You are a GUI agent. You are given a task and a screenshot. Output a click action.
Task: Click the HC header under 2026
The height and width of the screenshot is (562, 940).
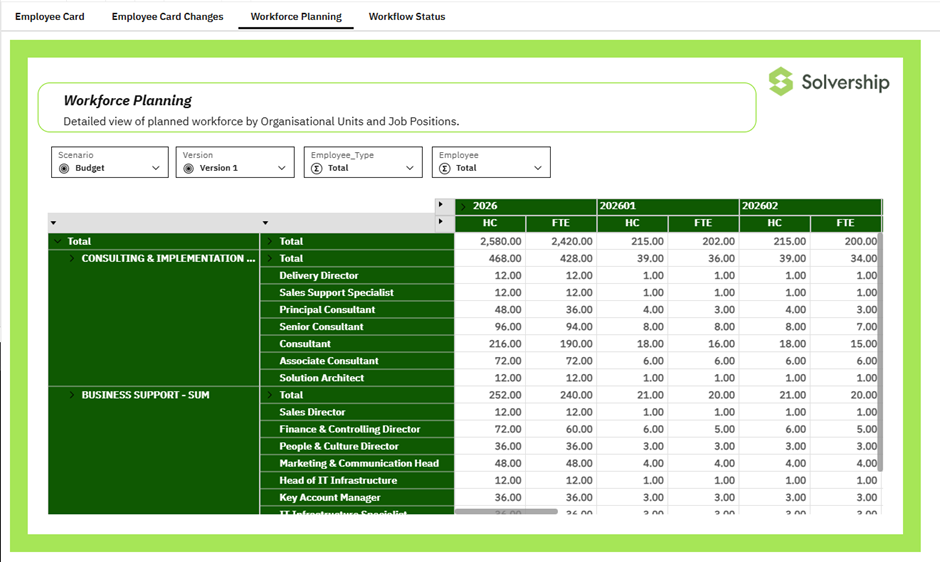pyautogui.click(x=490, y=223)
